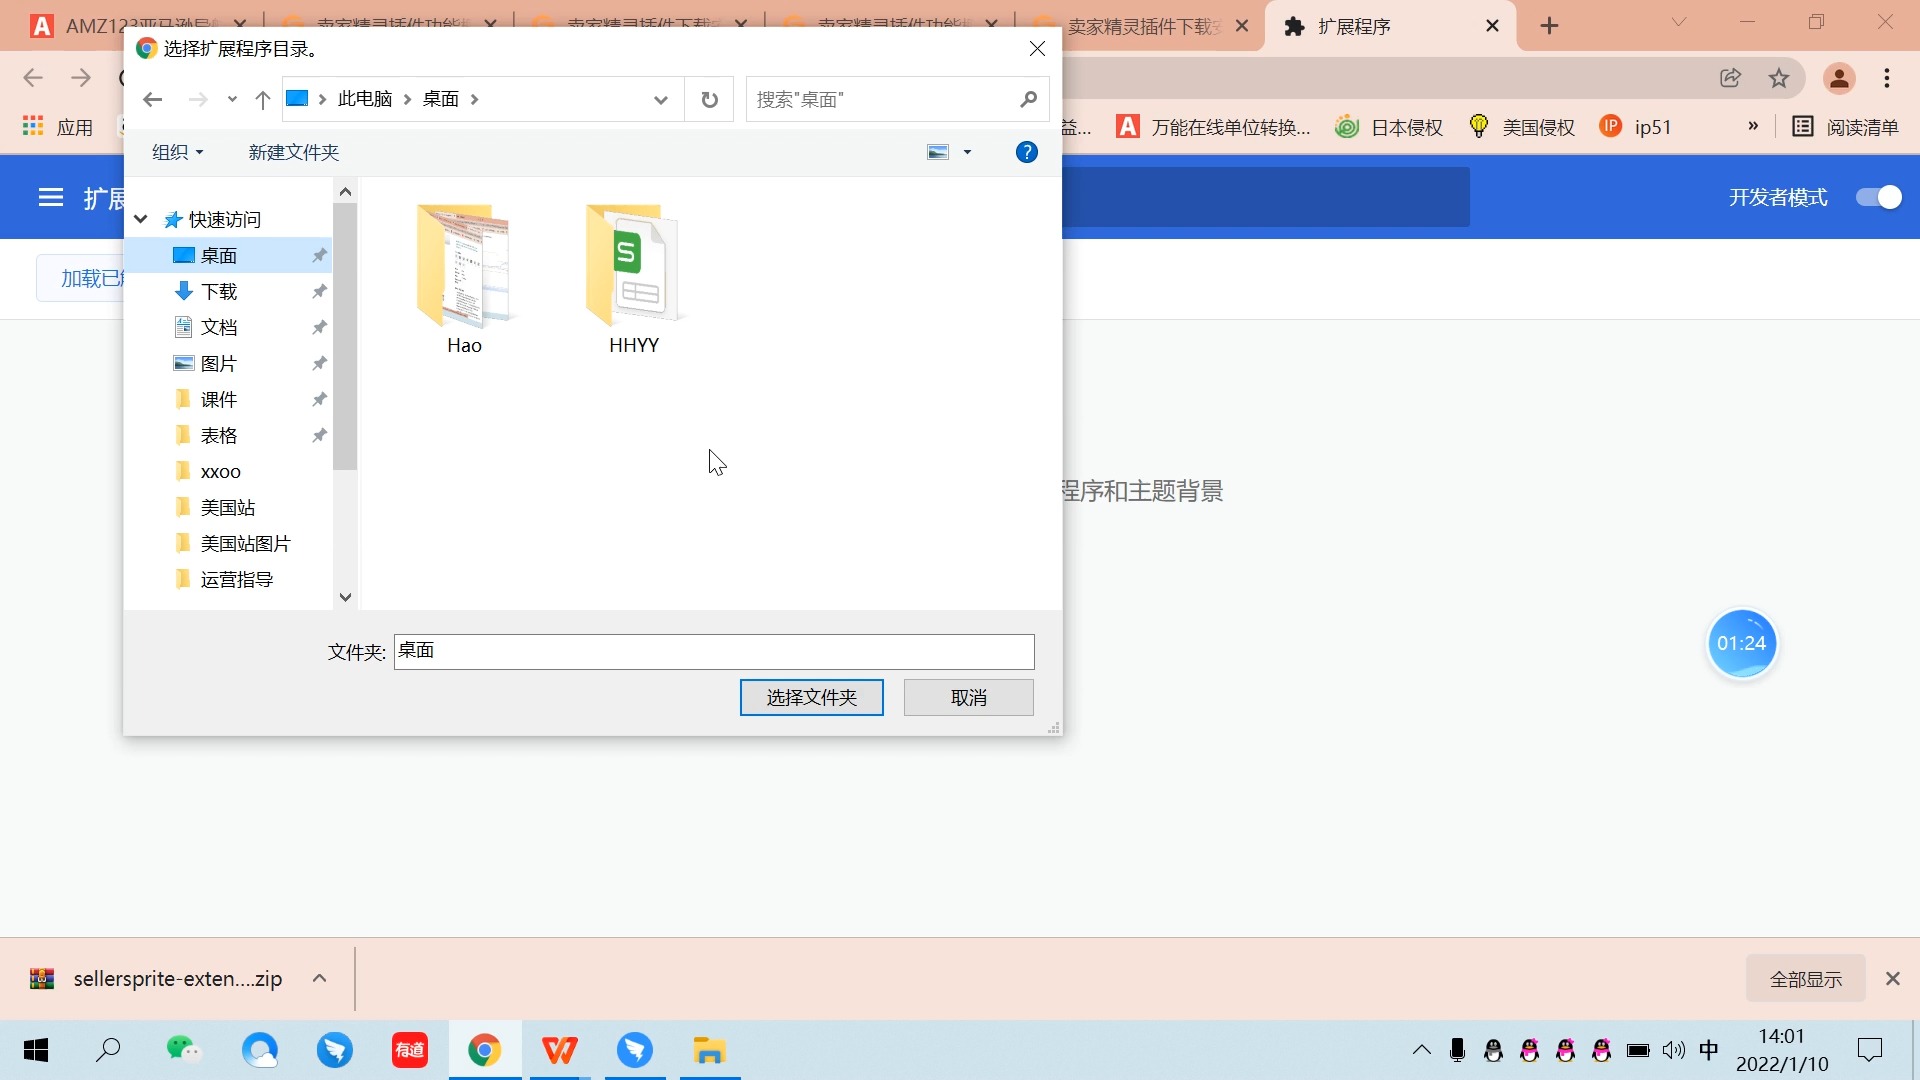This screenshot has height=1080, width=1920.
Task: Open File Explorer from the taskbar
Action: pos(710,1050)
